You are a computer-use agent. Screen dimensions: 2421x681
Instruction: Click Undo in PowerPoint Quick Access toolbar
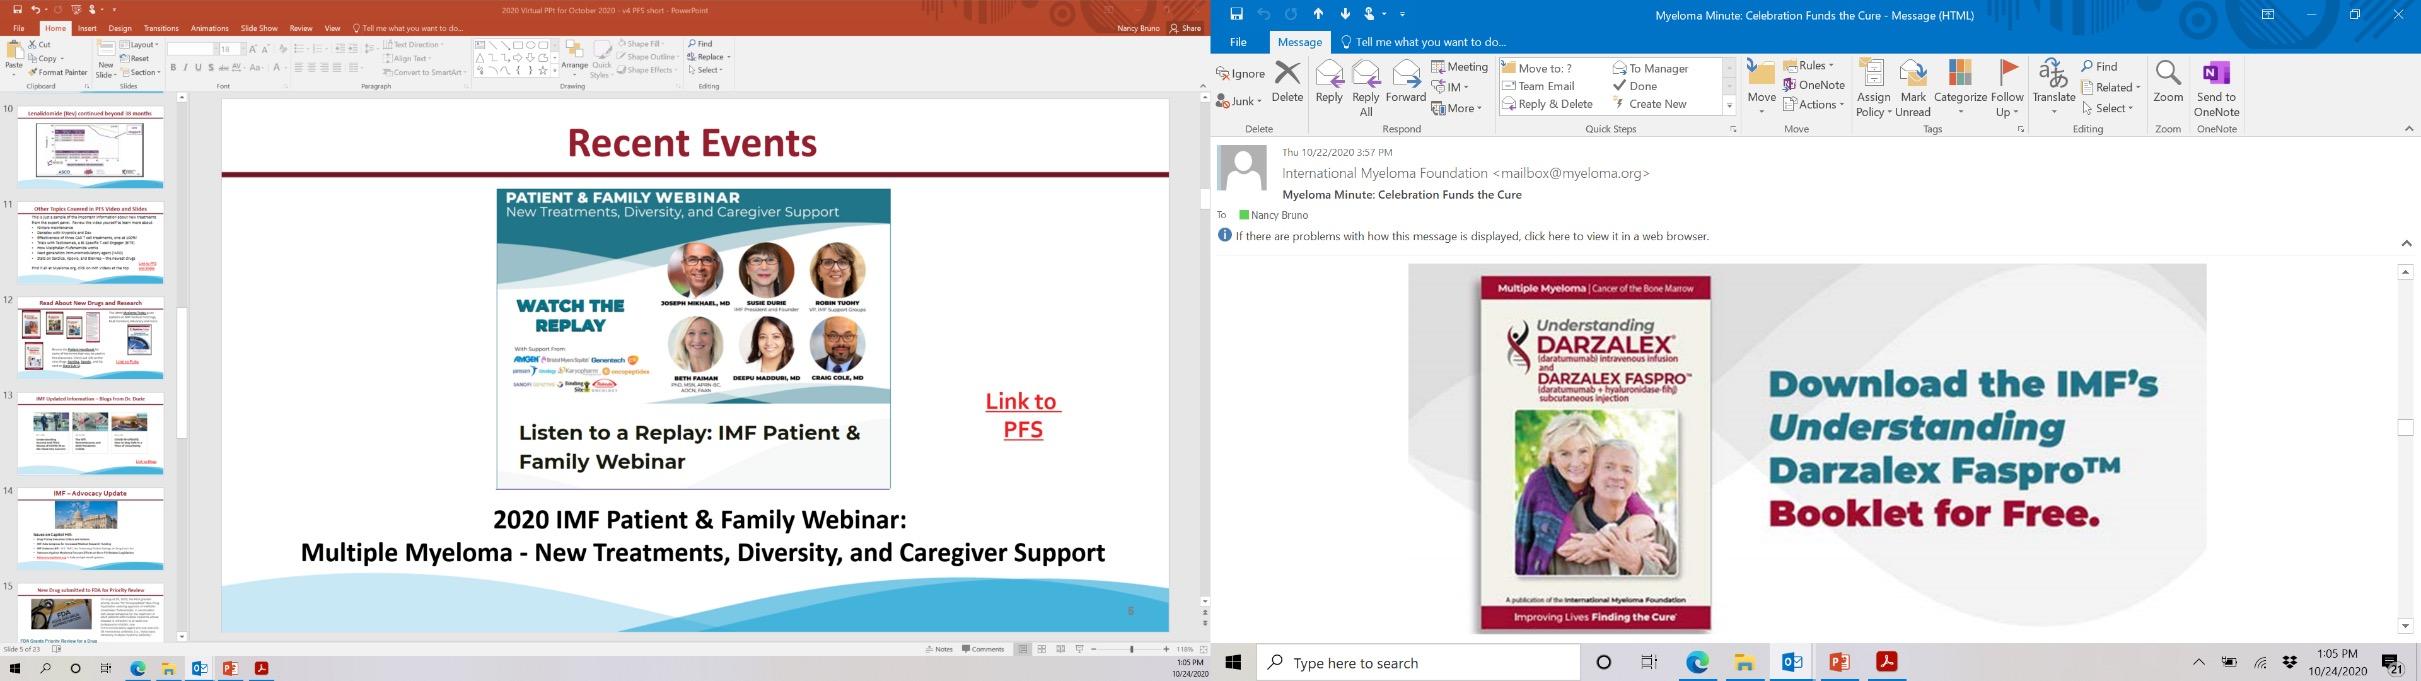[x=35, y=10]
